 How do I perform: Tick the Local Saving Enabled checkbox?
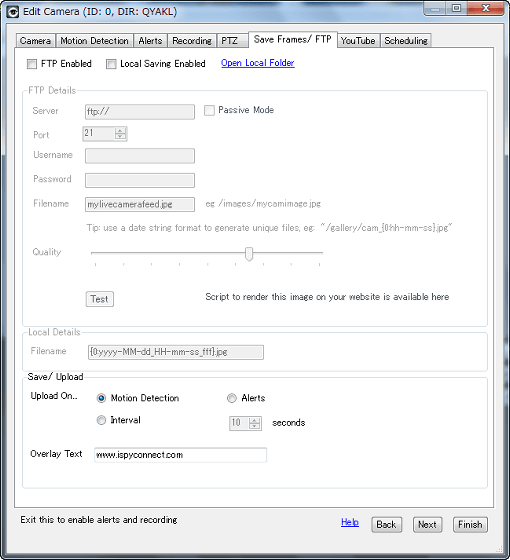pyautogui.click(x=111, y=64)
